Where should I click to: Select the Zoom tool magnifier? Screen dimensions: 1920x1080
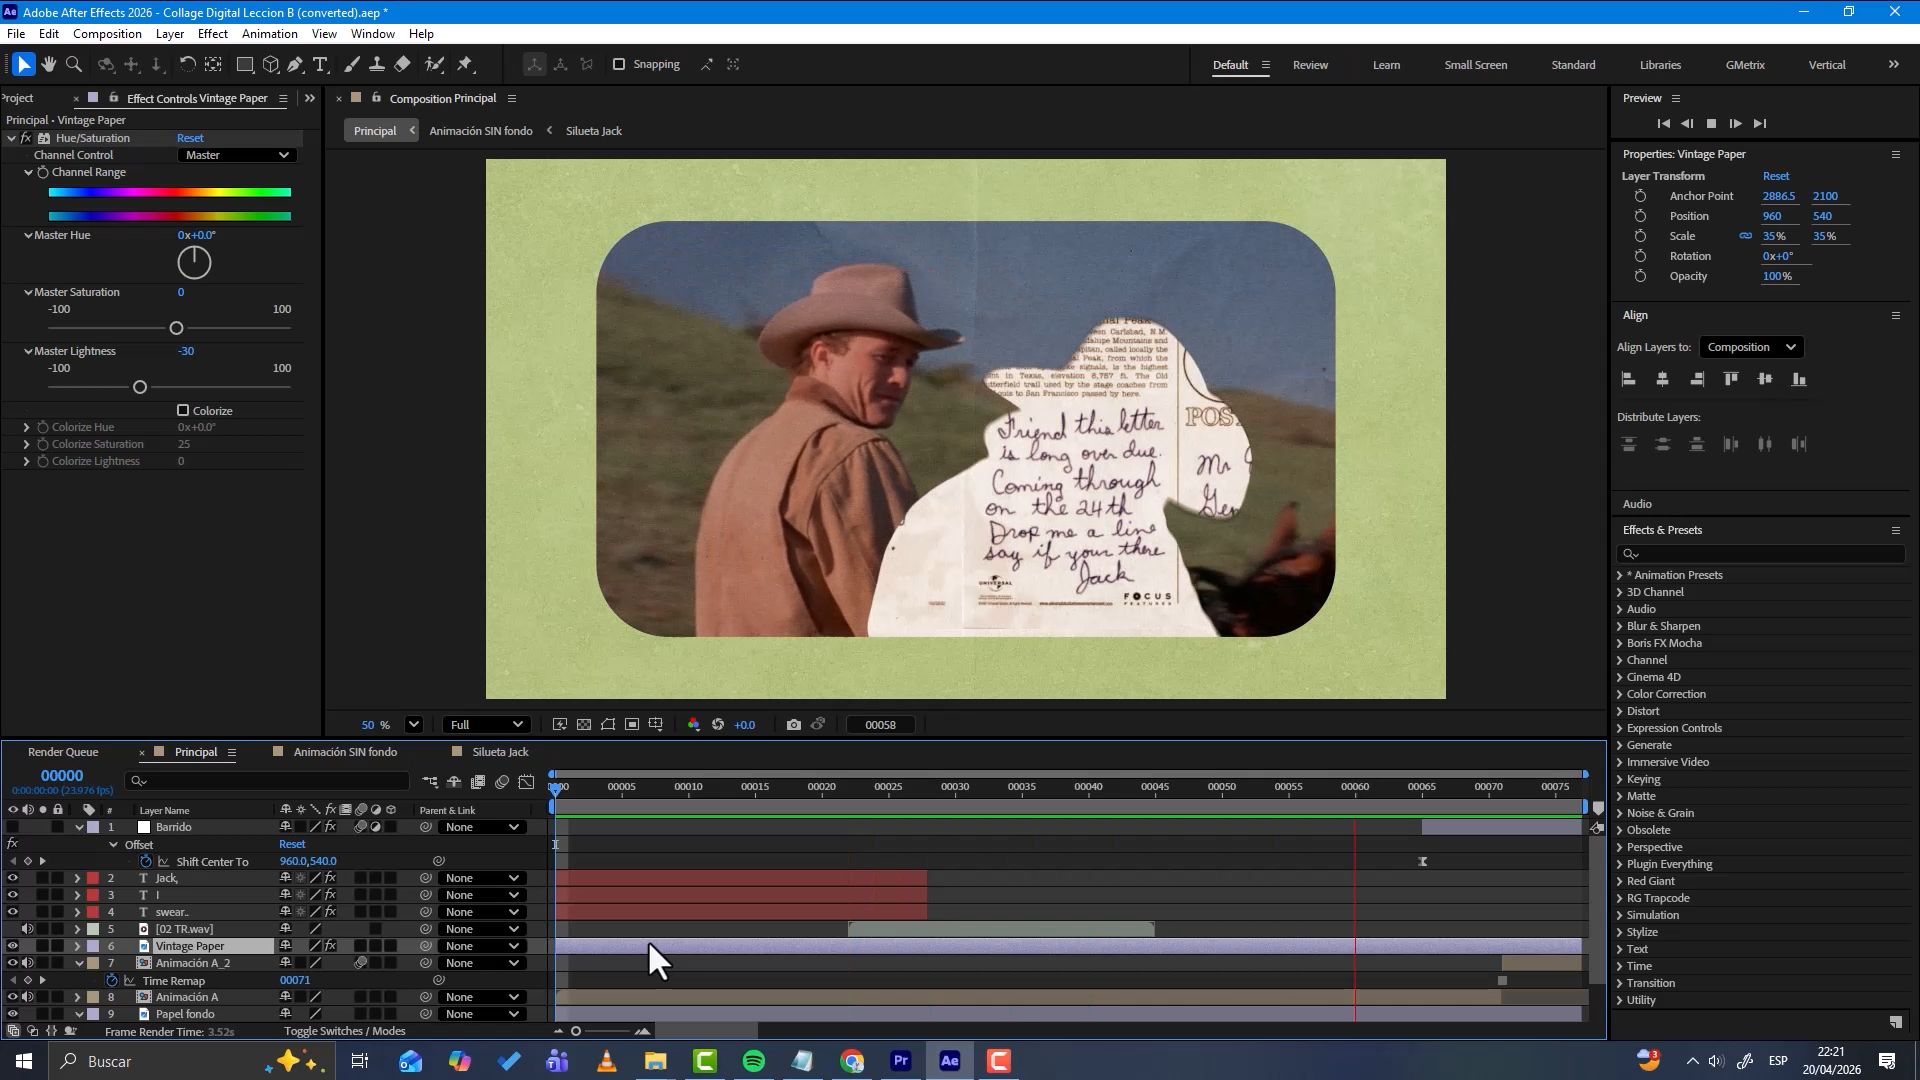pos(74,65)
